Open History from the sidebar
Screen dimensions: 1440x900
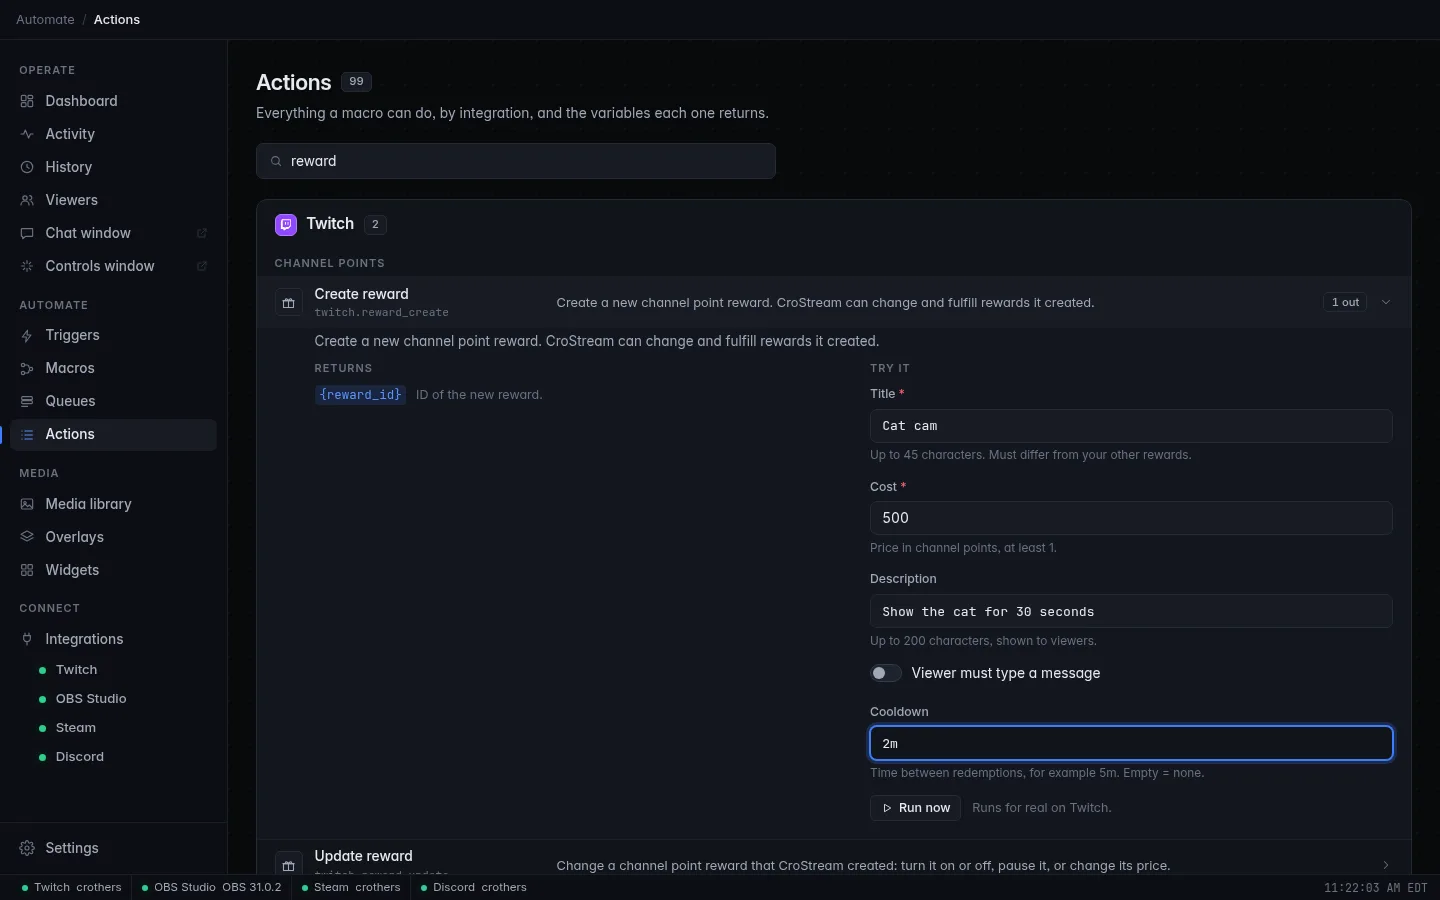click(x=113, y=167)
